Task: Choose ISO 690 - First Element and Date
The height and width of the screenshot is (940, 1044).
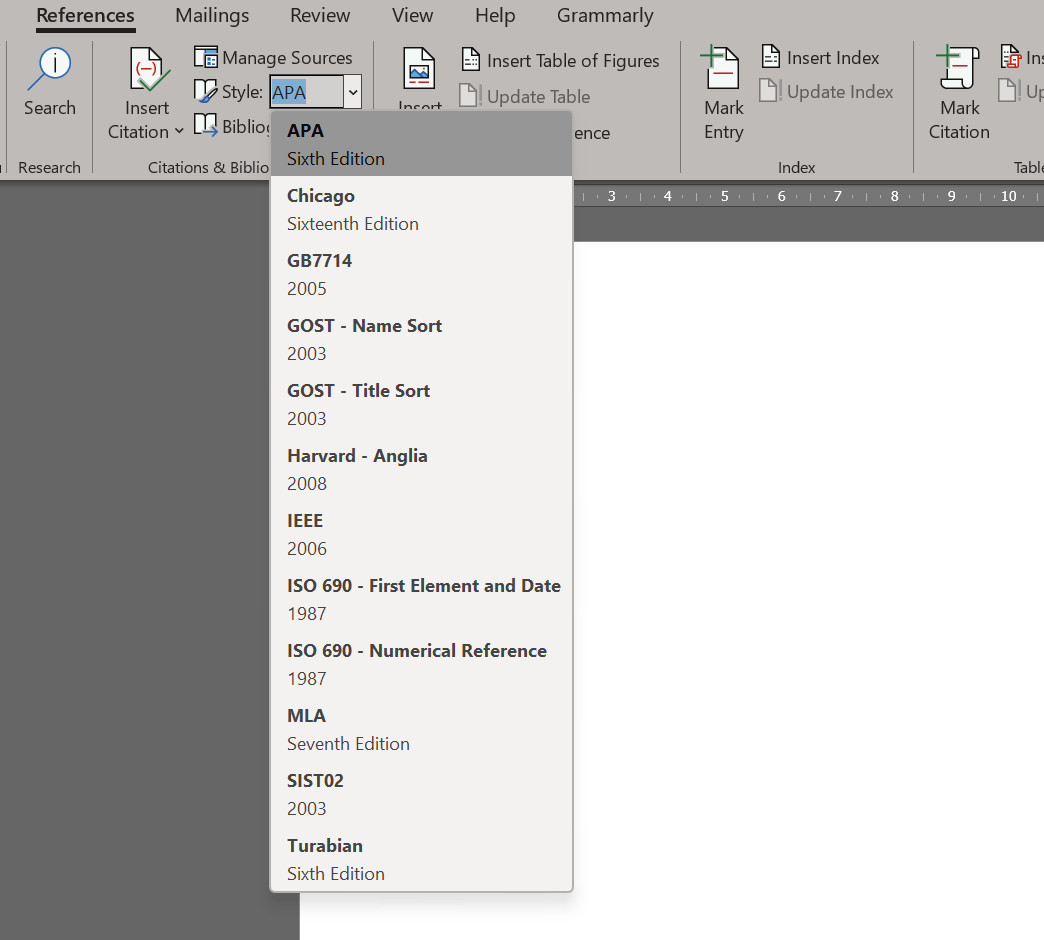Action: click(421, 599)
